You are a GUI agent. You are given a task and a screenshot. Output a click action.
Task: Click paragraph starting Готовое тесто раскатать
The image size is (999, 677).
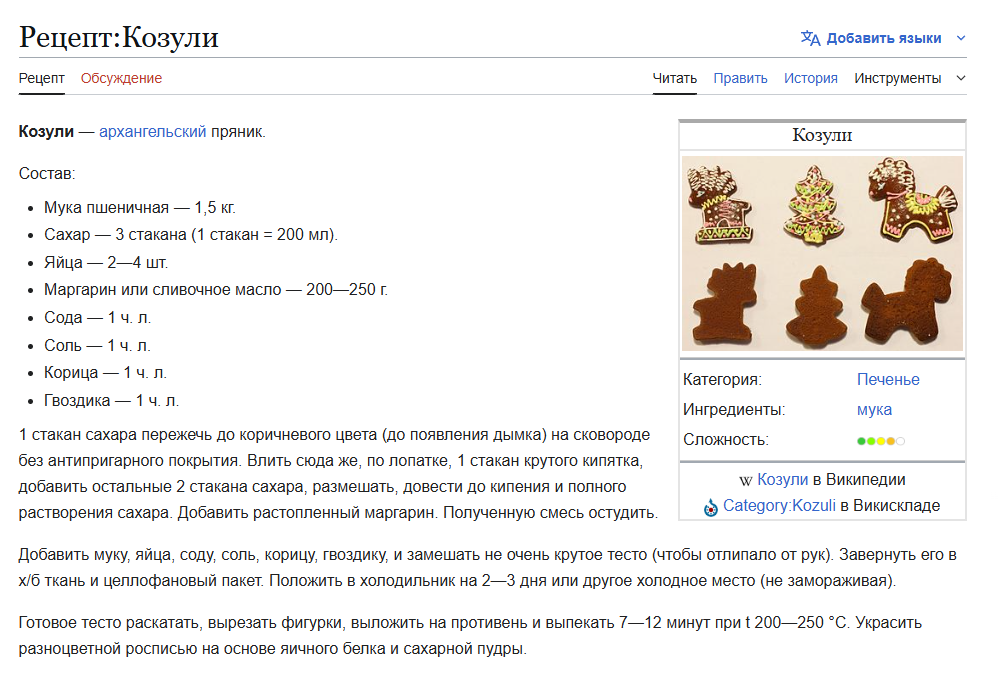pyautogui.click(x=470, y=636)
